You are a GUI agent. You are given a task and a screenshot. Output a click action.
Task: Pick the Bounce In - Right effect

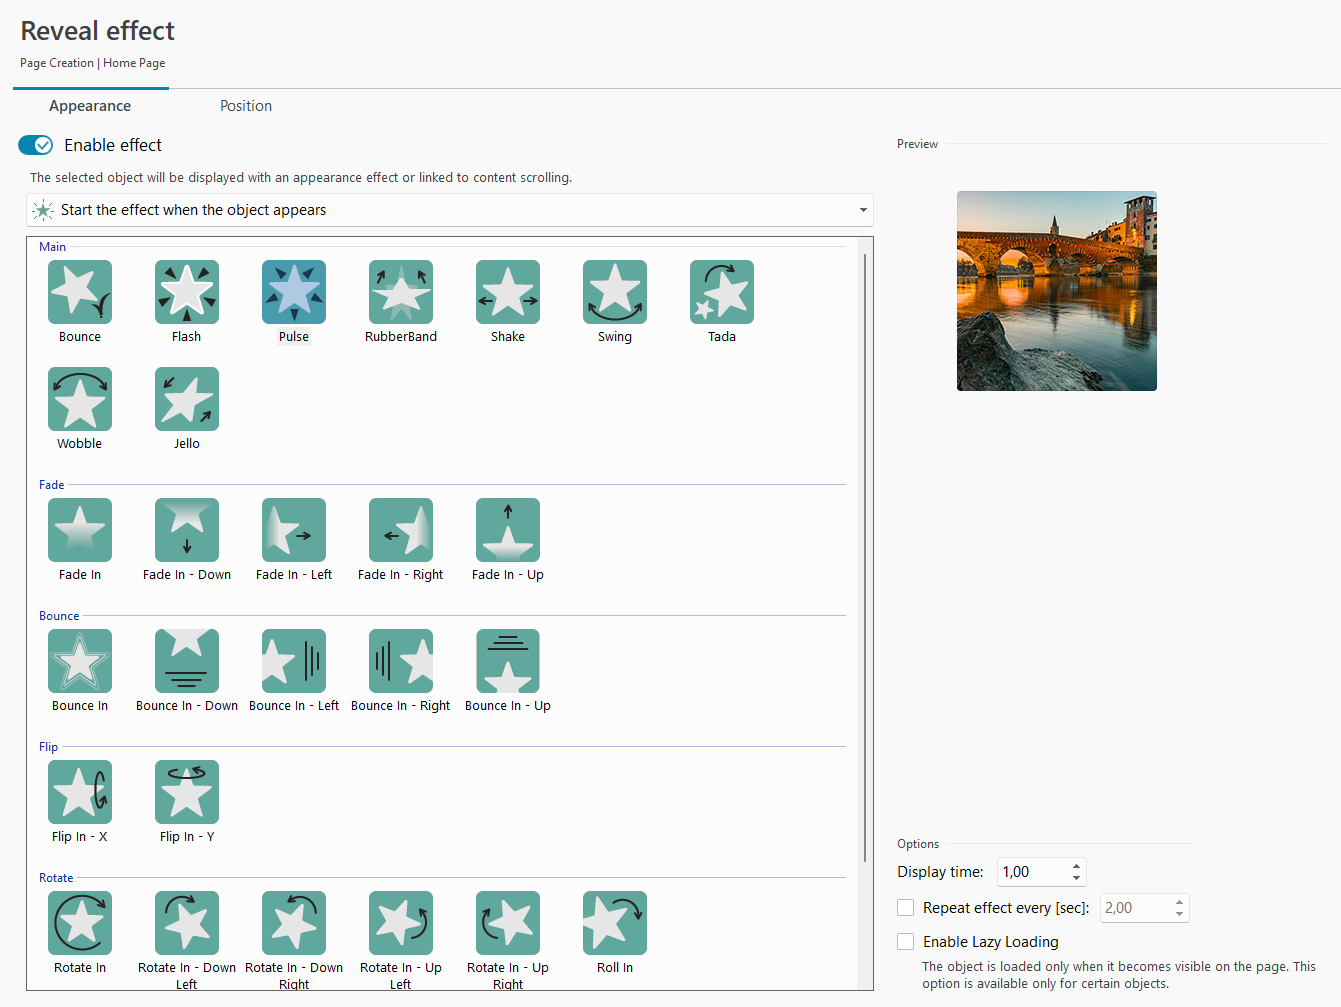tap(401, 661)
